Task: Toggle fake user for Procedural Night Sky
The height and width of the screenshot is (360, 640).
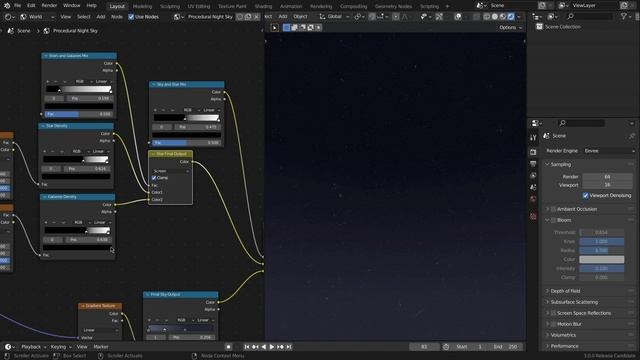Action: 240,17
